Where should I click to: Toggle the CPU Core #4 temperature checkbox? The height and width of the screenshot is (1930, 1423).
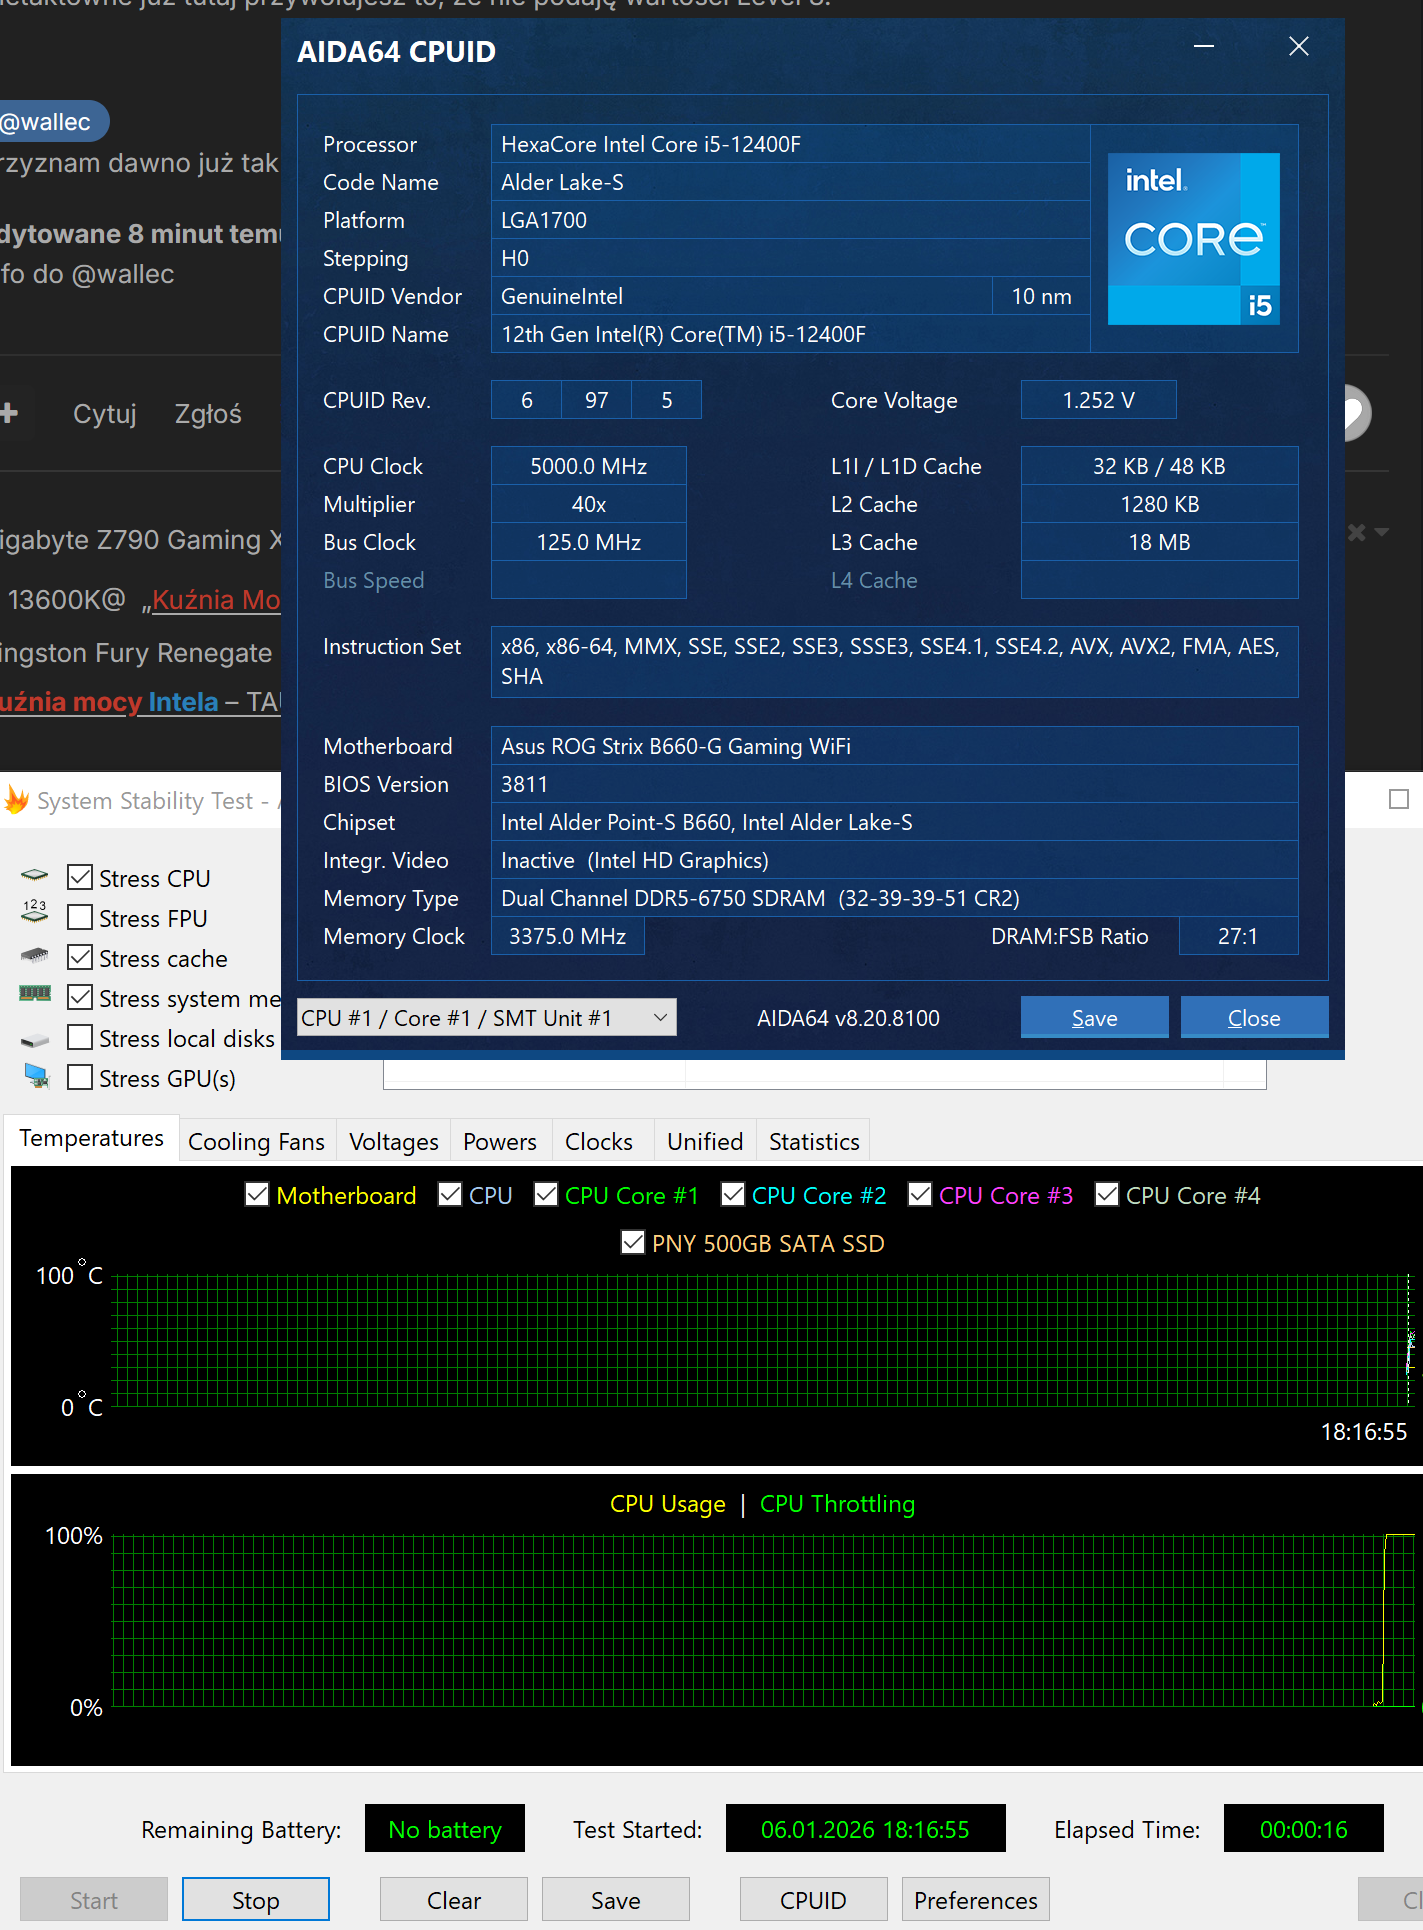[1107, 1194]
